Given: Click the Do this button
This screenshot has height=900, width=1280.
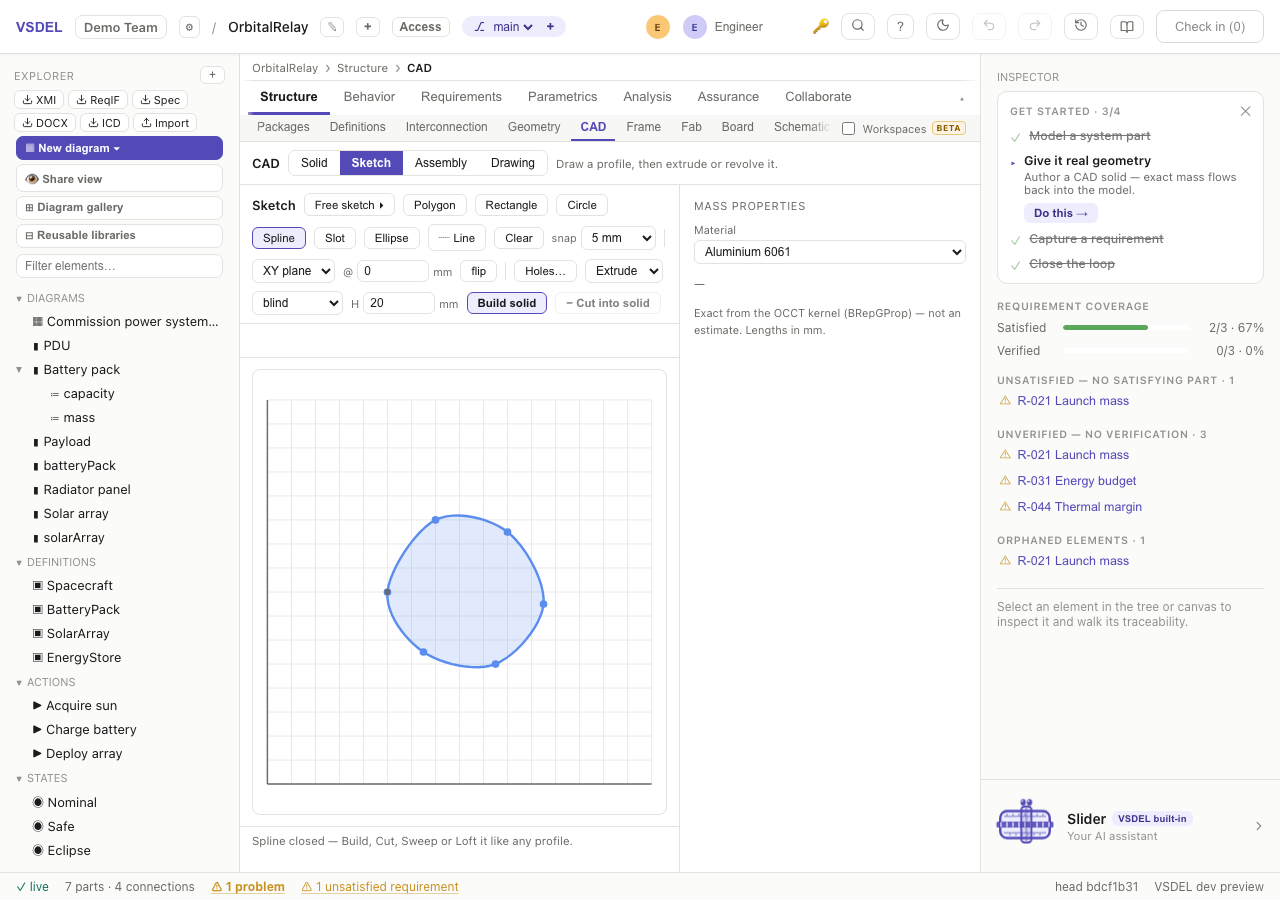Looking at the screenshot, I should (1060, 213).
